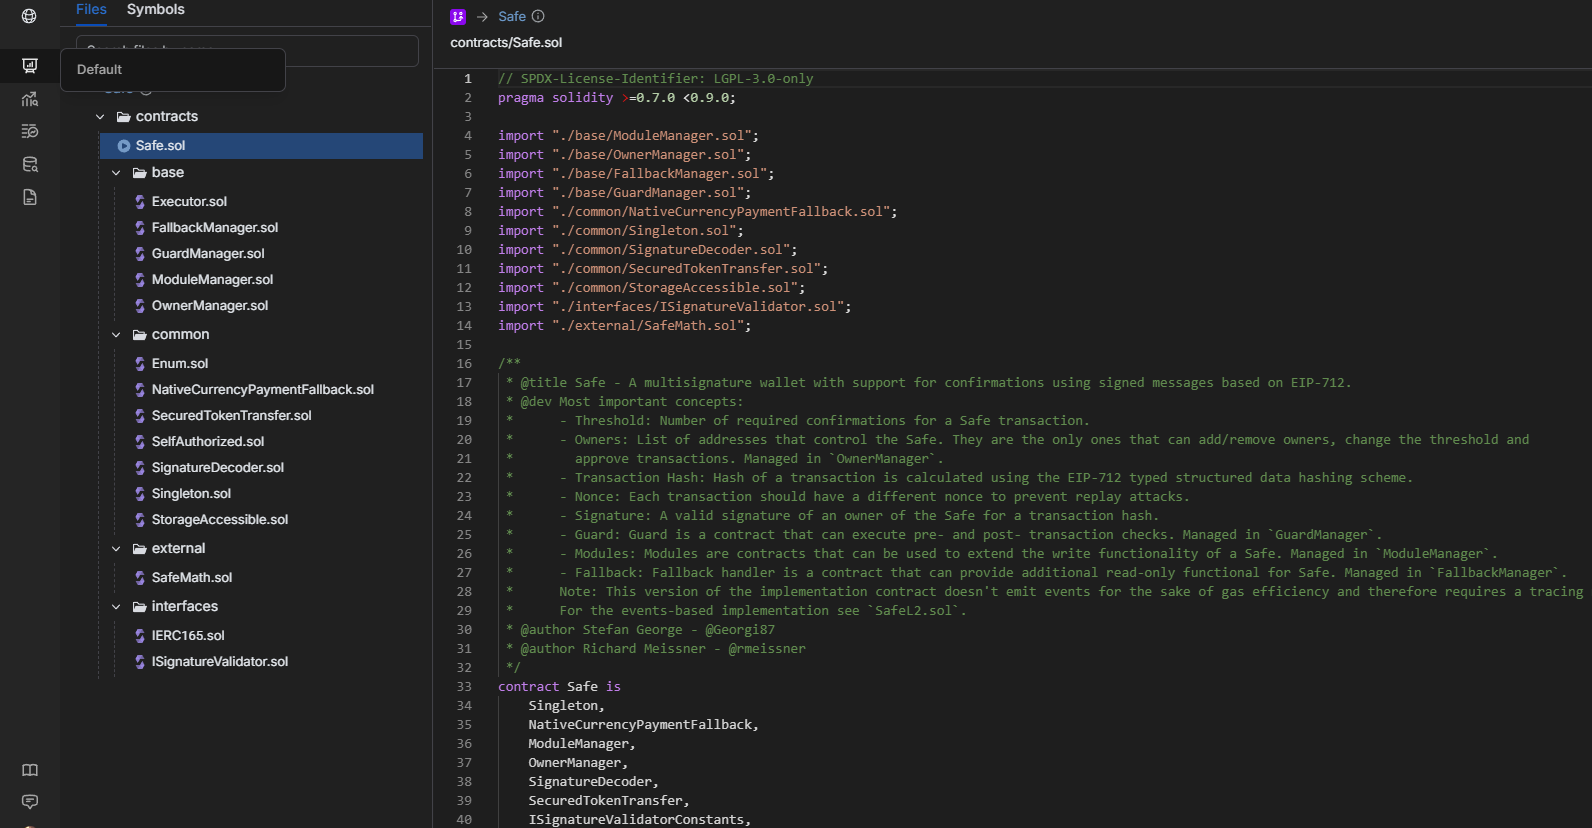Open the book documentation icon at sidebar bottom

coord(30,770)
